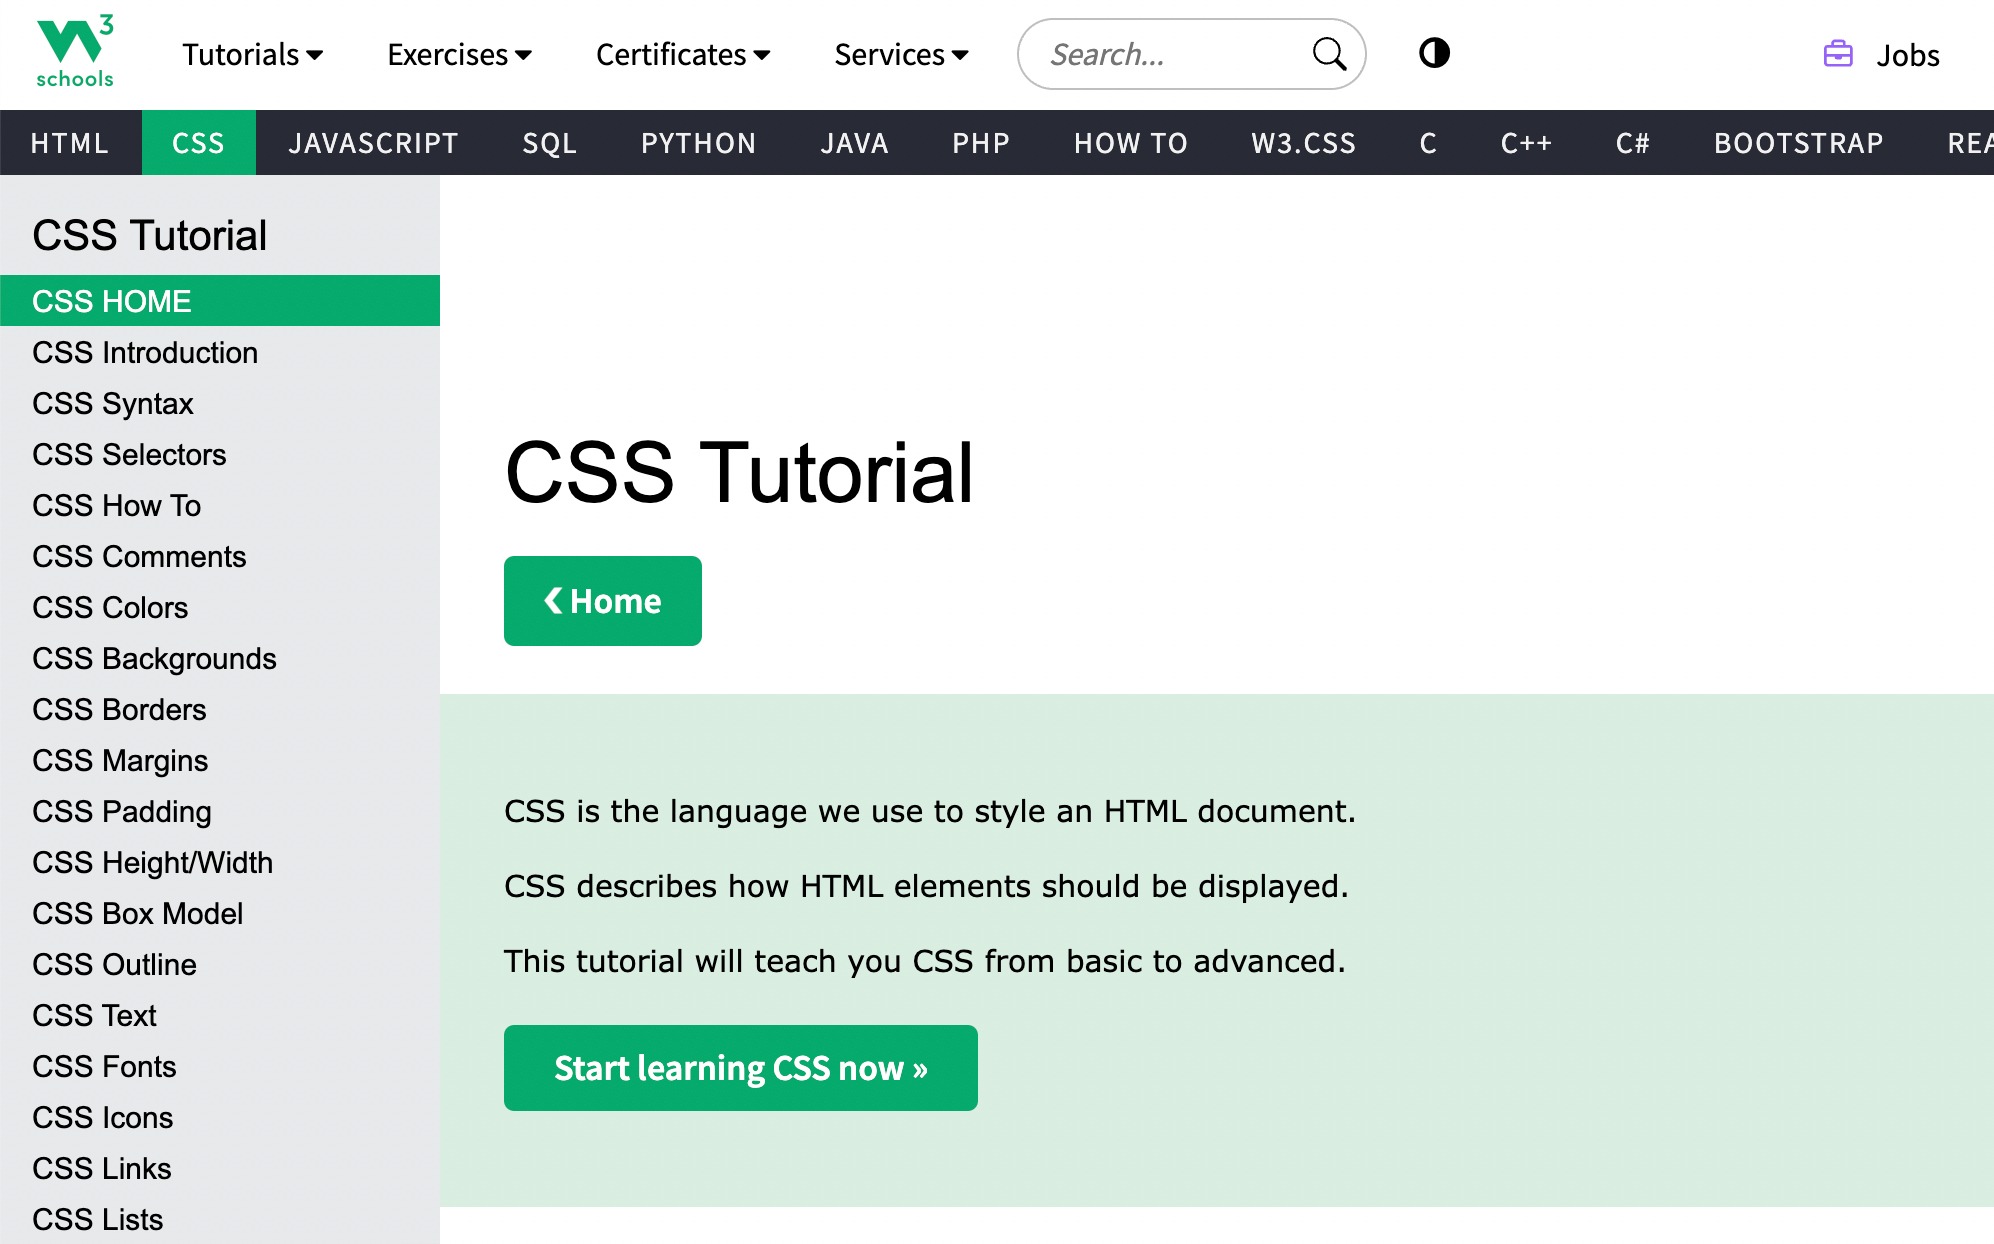Expand the Exercises navigation menu

[x=460, y=54]
